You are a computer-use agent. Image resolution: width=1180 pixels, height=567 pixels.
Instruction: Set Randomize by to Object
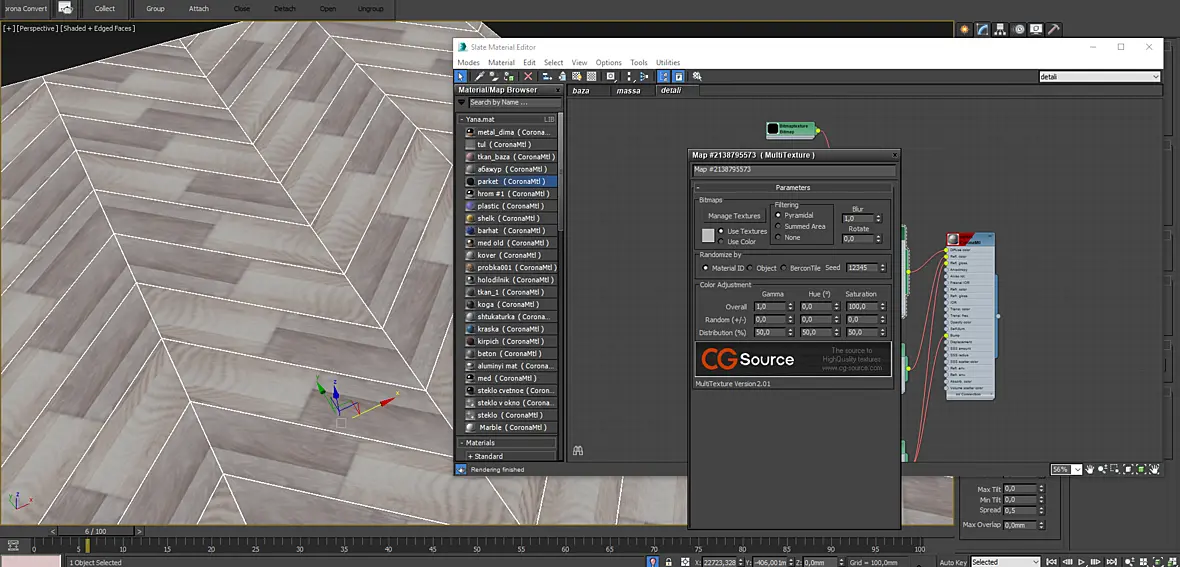[x=762, y=267]
